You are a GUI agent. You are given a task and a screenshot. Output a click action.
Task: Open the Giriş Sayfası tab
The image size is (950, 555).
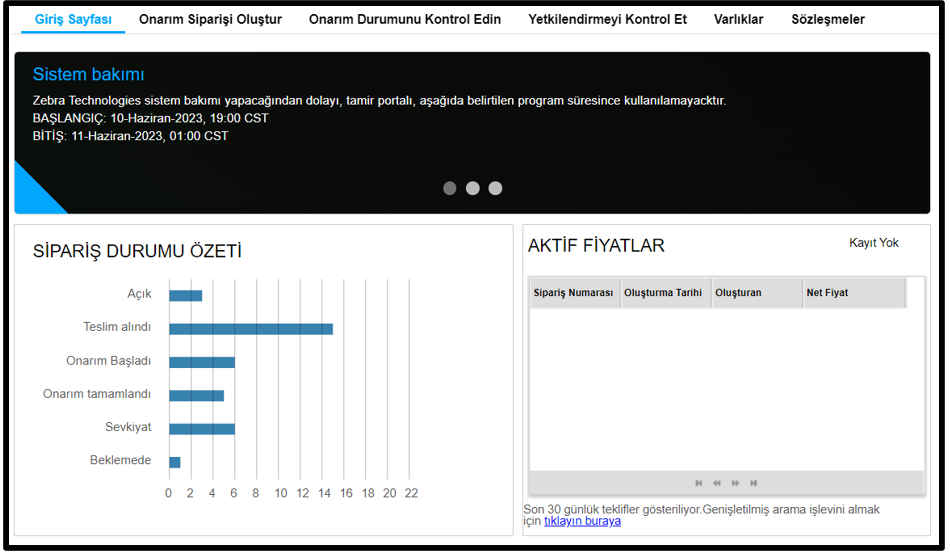[x=73, y=19]
